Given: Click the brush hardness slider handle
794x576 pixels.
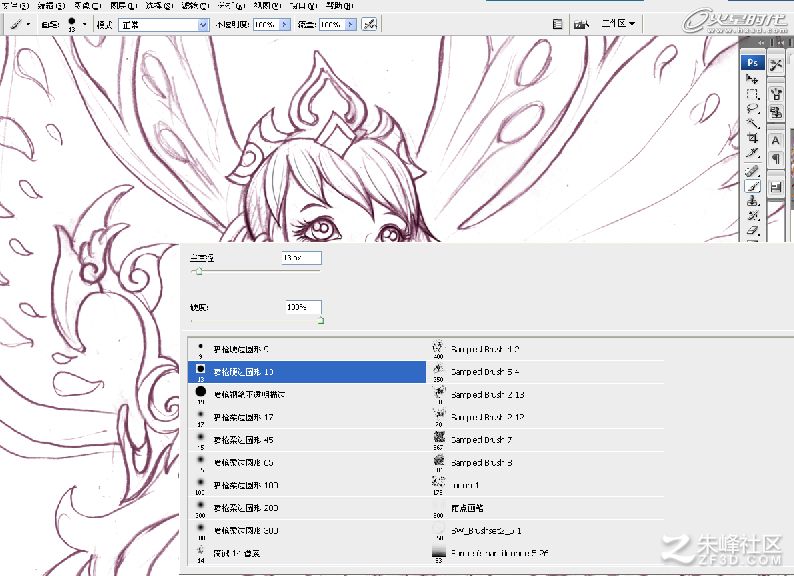Looking at the screenshot, I should pos(321,320).
